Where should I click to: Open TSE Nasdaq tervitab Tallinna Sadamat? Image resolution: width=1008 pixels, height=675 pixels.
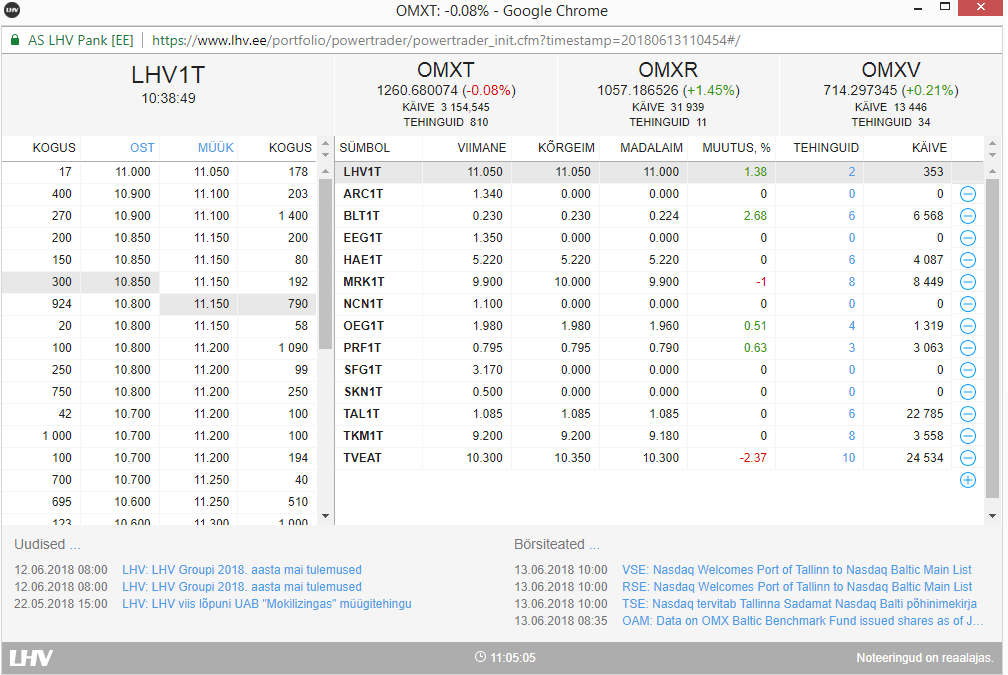799,604
